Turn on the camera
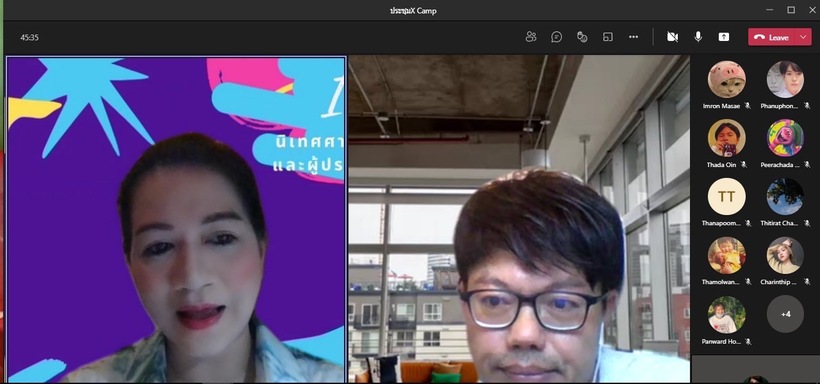The image size is (820, 384). click(x=673, y=37)
